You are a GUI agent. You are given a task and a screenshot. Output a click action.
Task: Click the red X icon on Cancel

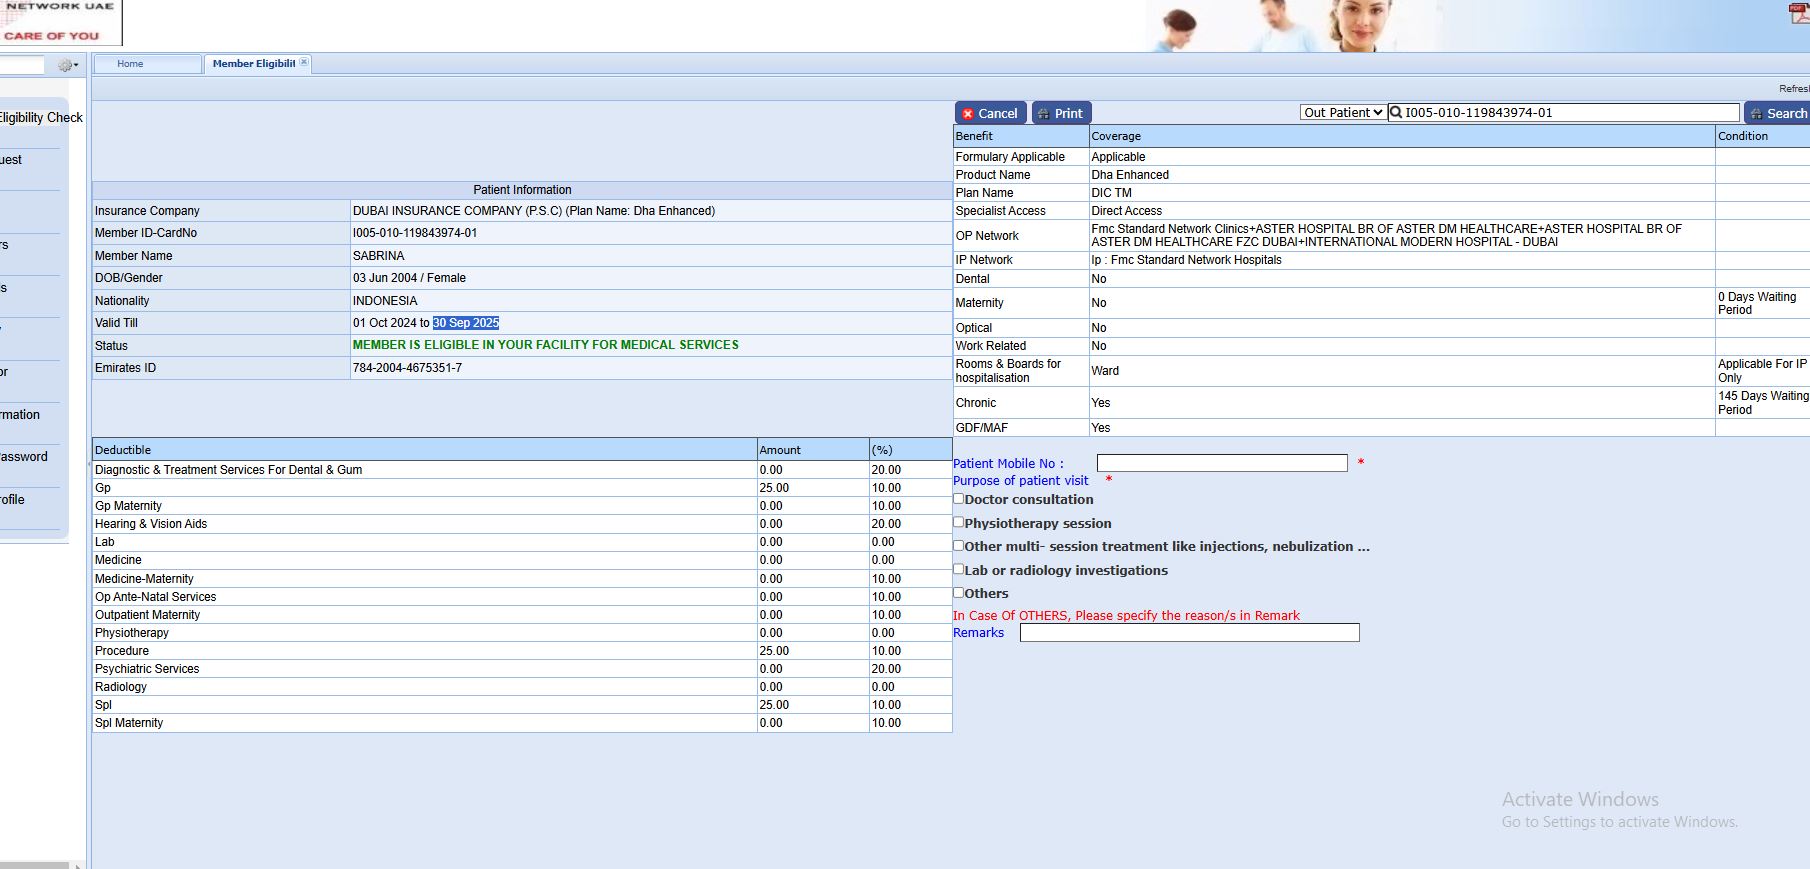click(x=968, y=114)
